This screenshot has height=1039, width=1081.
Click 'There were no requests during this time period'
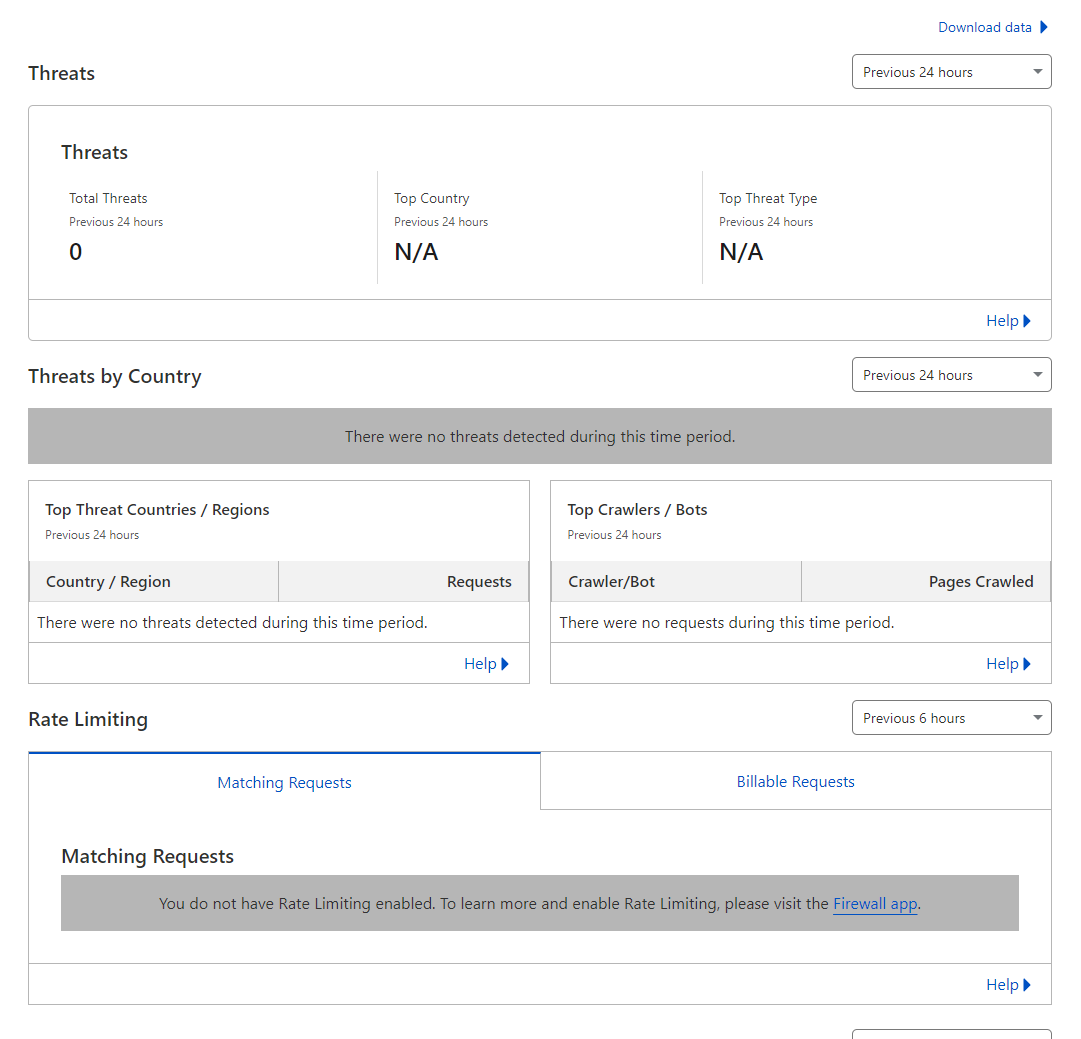tap(727, 623)
